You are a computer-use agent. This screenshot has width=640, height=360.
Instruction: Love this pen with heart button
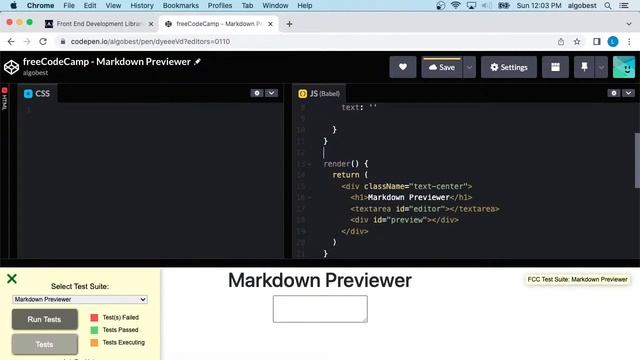tap(402, 67)
